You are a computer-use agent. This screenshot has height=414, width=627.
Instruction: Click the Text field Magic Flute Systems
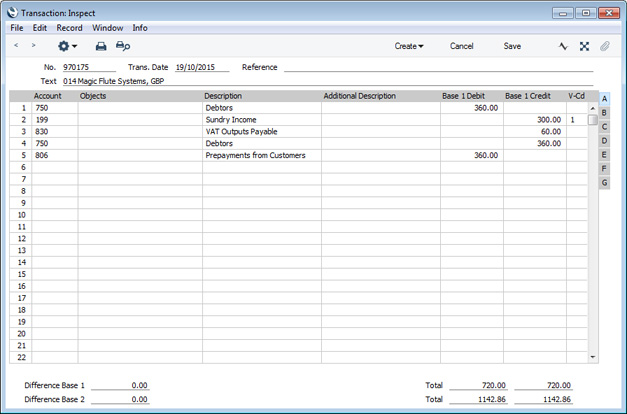(327, 81)
